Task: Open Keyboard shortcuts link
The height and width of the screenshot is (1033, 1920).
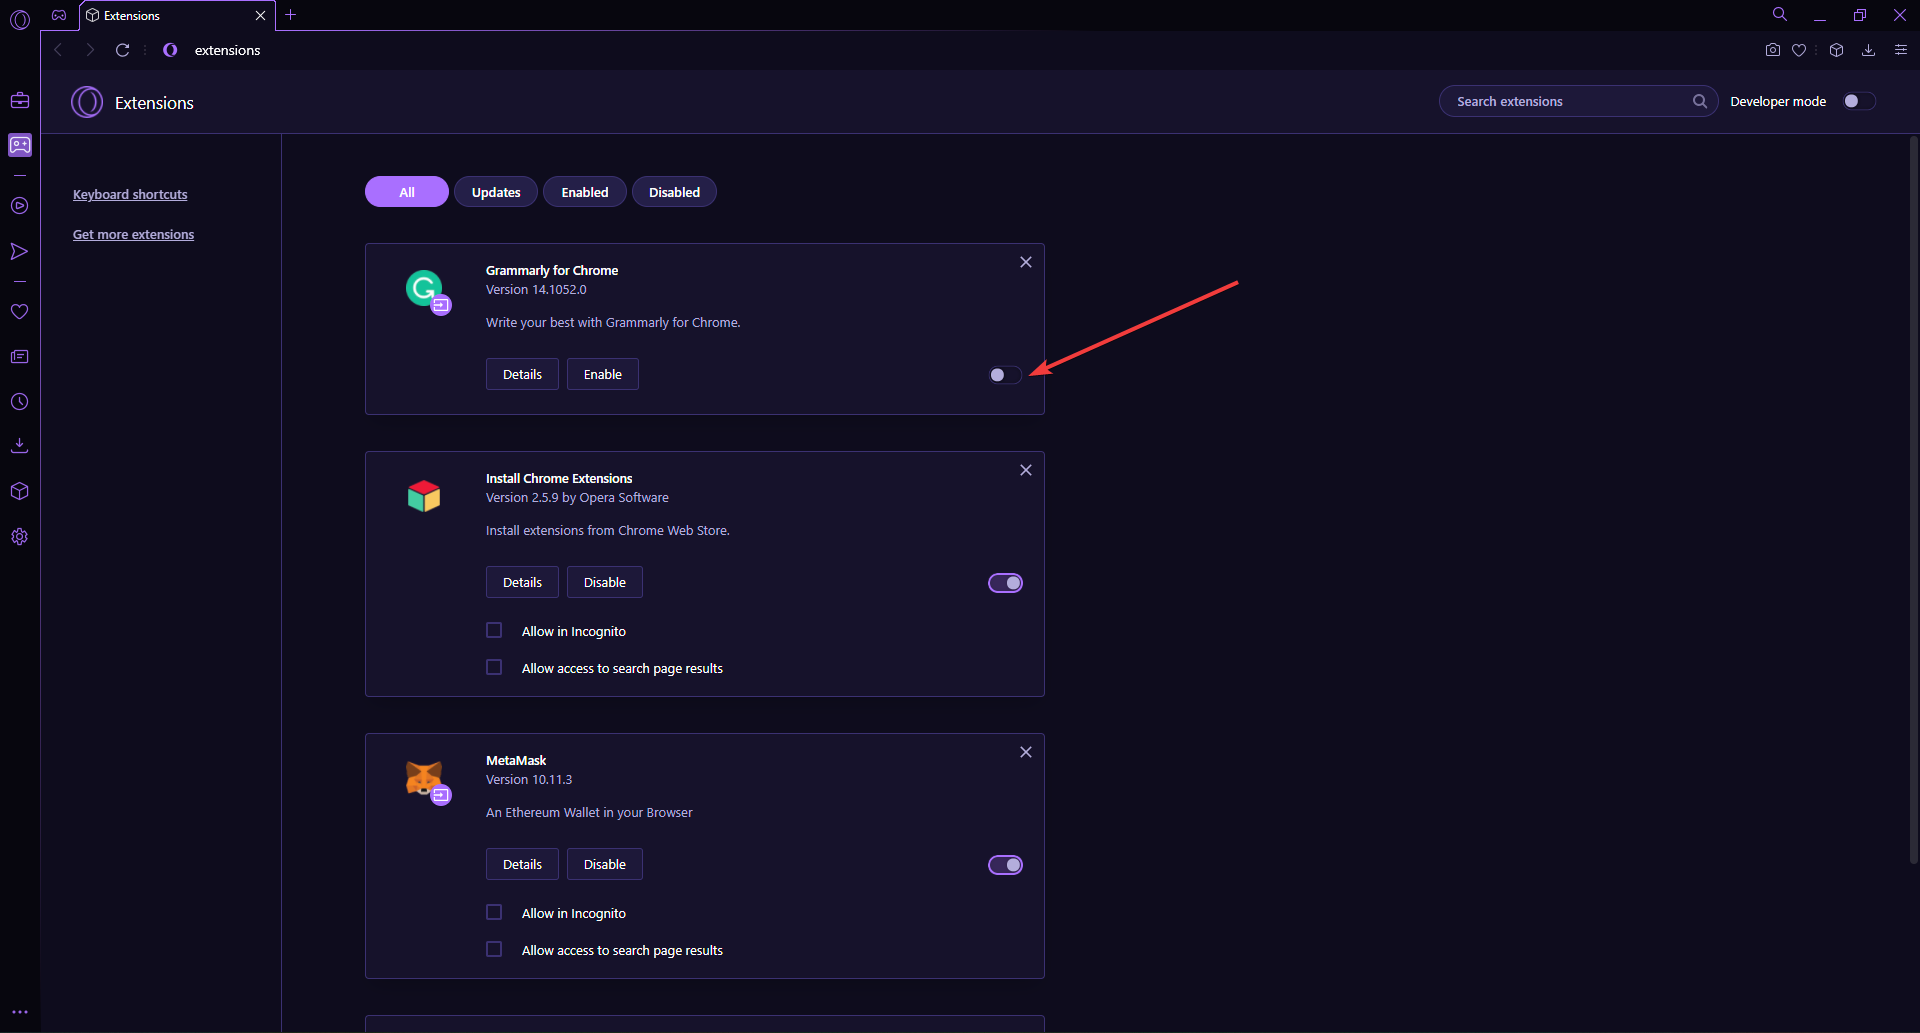Action: 130,194
